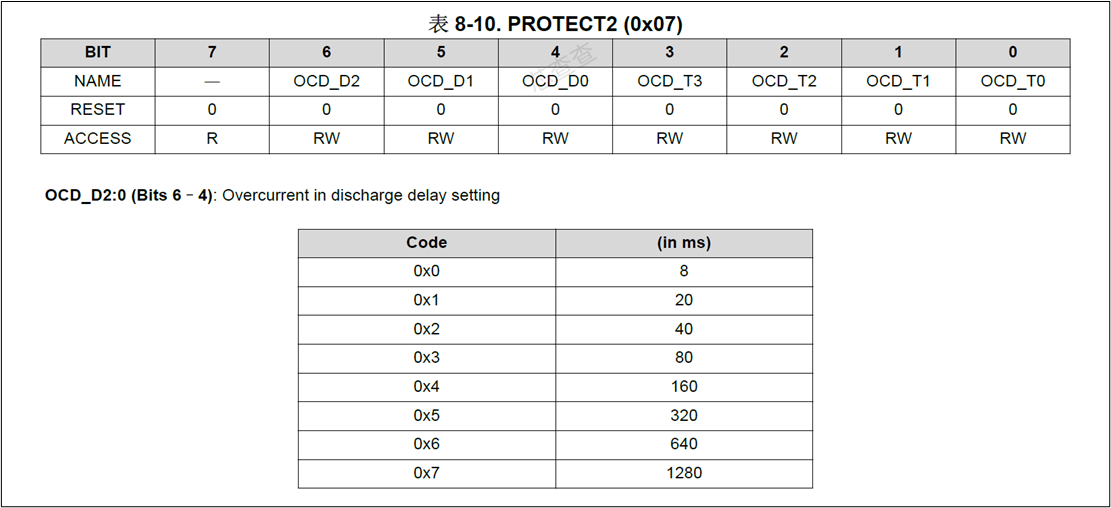
Task: Select the OCD_D2 name cell
Action: click(327, 81)
